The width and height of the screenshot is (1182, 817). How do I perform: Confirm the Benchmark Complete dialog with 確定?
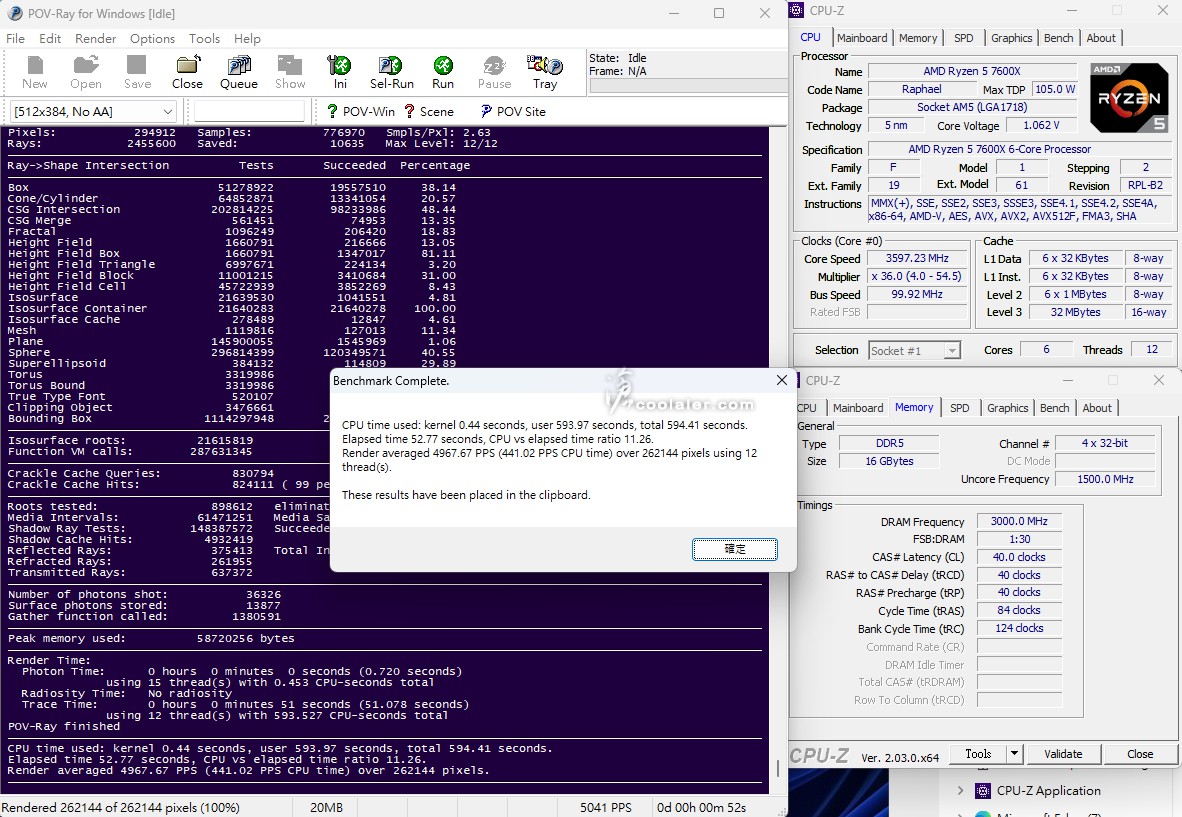coord(734,549)
